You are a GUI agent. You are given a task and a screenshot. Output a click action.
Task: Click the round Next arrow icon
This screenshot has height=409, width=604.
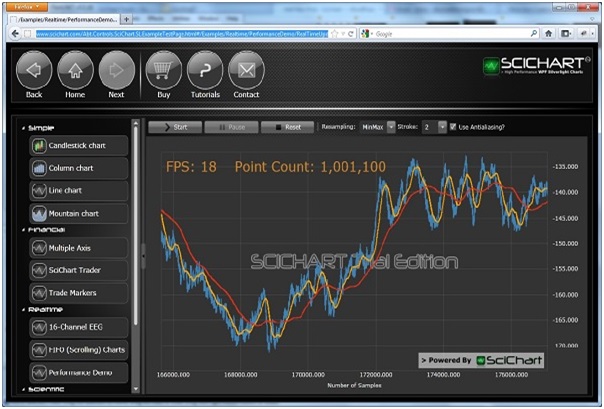116,70
